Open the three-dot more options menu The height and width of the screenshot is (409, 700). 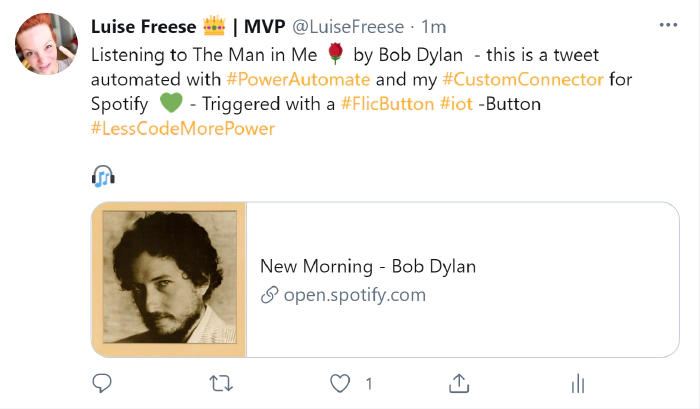(668, 25)
